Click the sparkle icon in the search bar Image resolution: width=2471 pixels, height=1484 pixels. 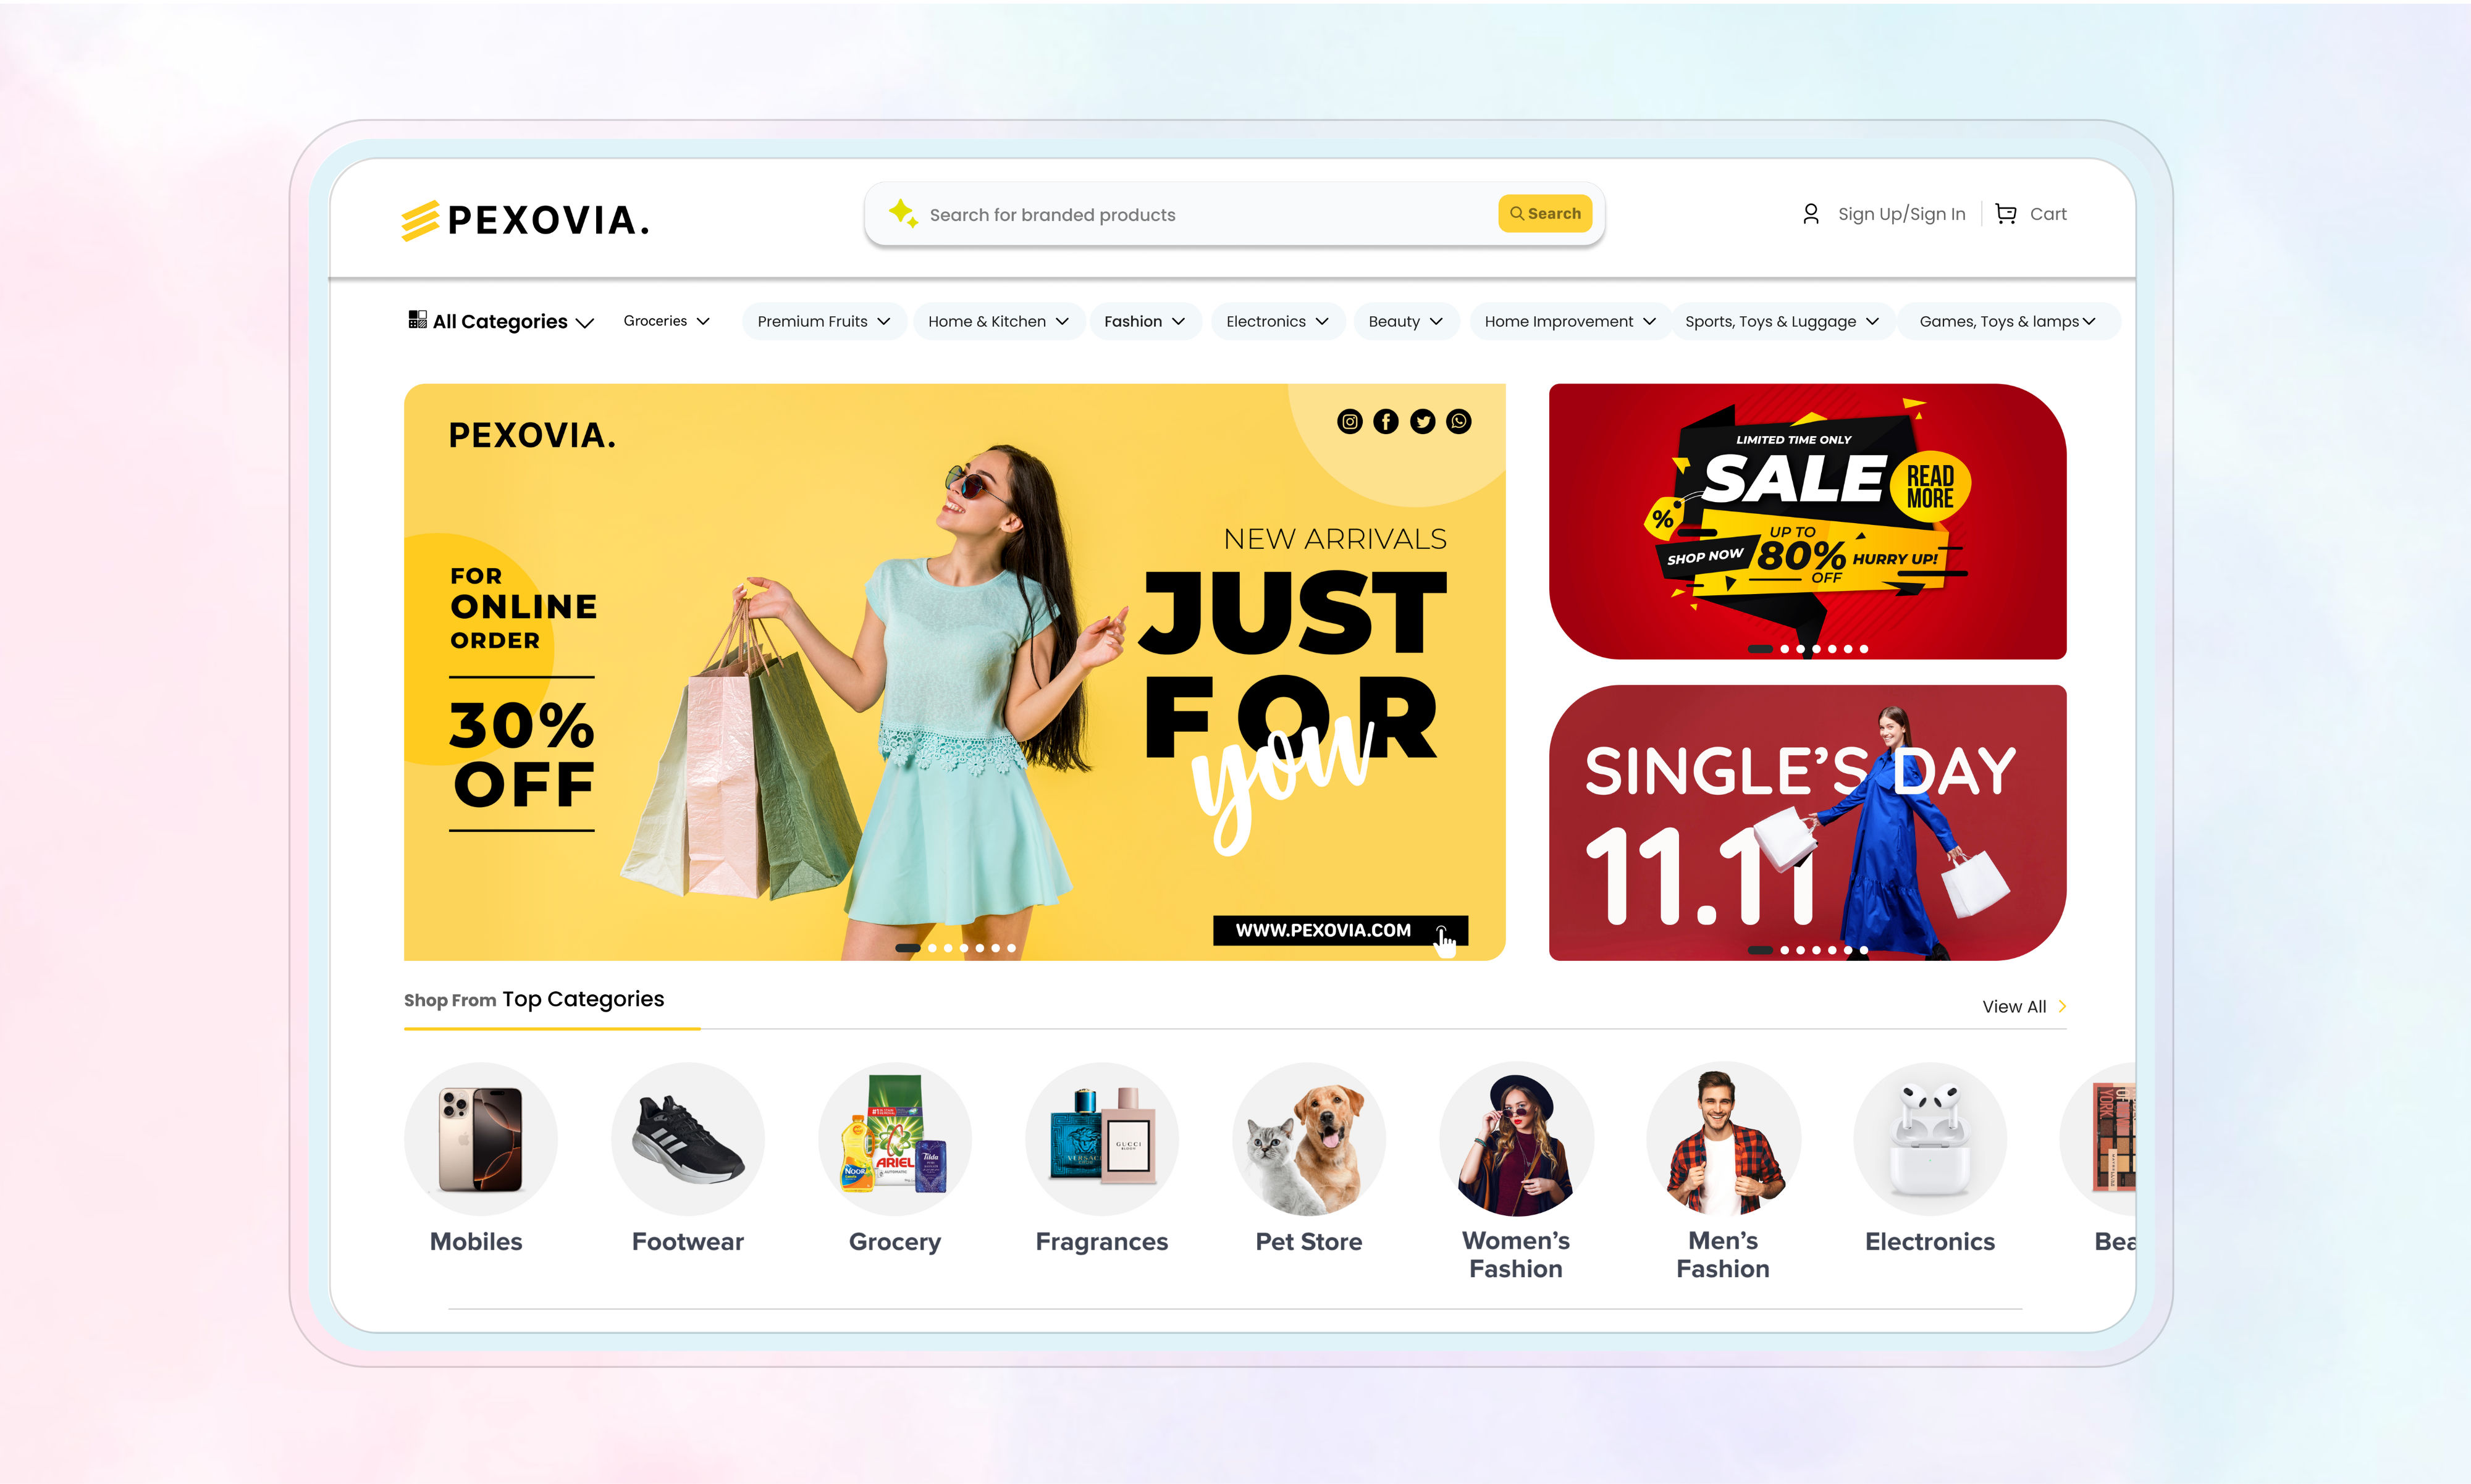903,213
